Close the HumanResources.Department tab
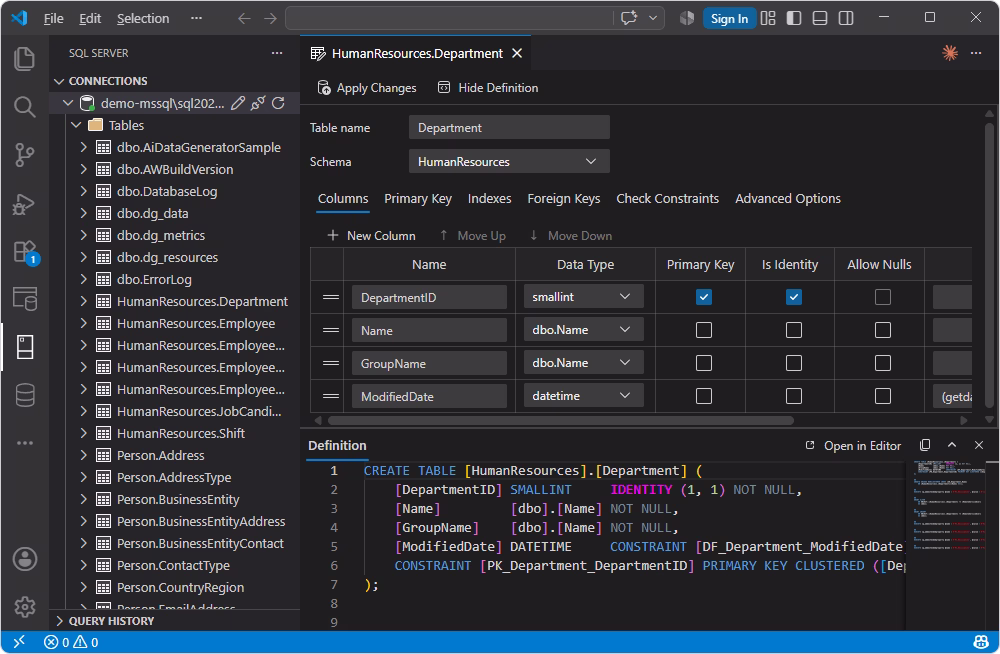The image size is (1000, 654). coord(517,53)
